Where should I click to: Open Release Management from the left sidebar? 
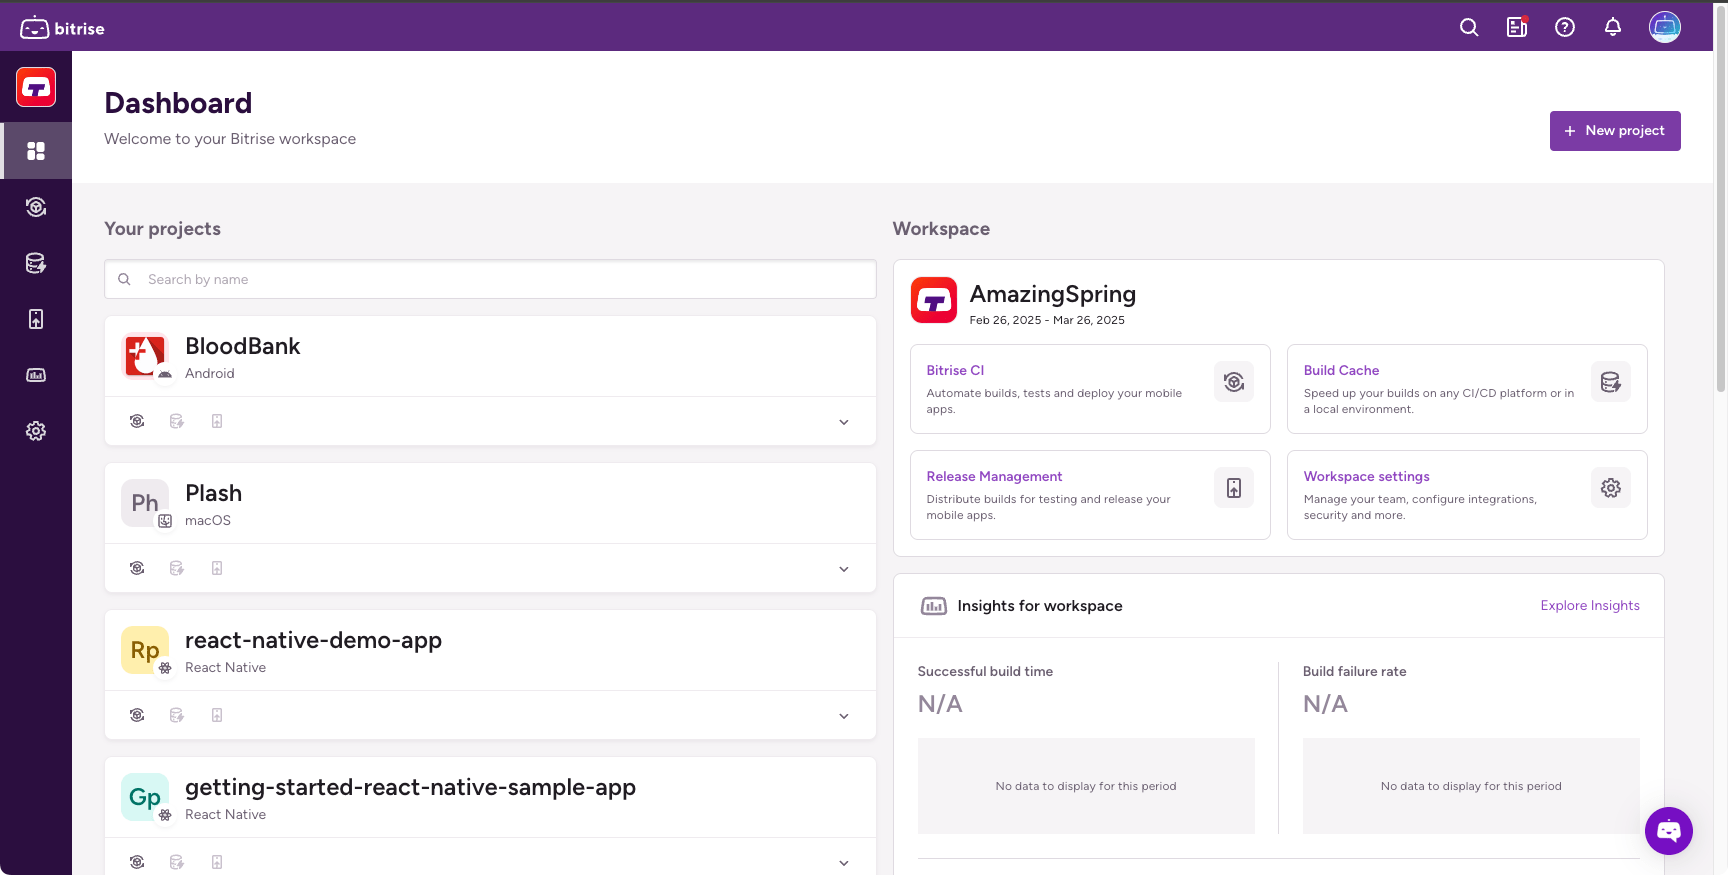click(x=36, y=319)
